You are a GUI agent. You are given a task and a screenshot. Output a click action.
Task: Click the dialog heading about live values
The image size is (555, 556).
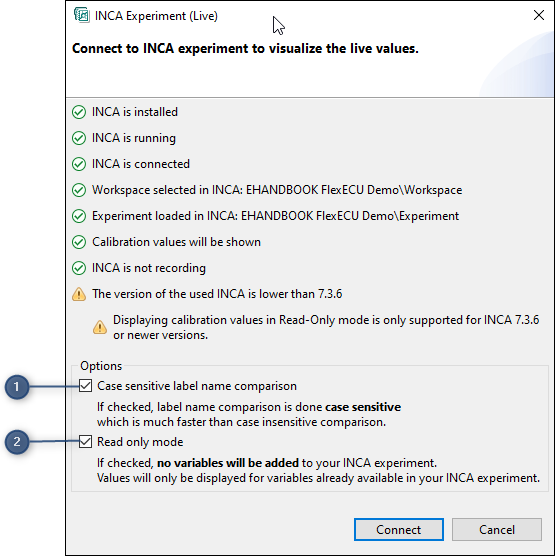pos(245,48)
